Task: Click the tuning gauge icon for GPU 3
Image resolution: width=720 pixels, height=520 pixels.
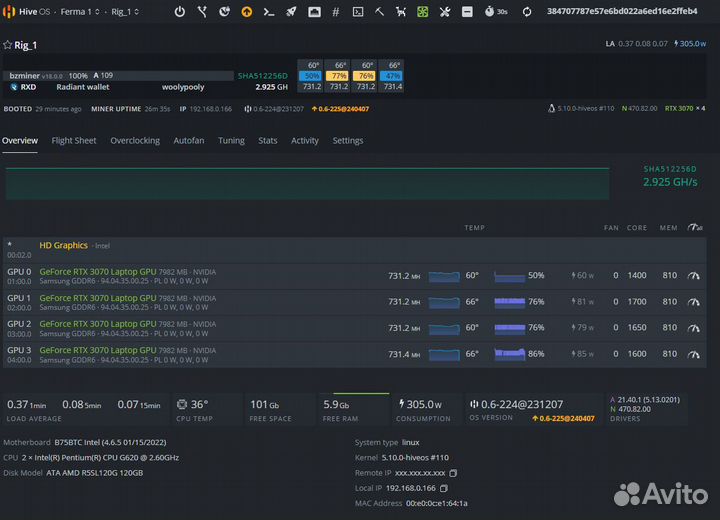Action: [693, 354]
